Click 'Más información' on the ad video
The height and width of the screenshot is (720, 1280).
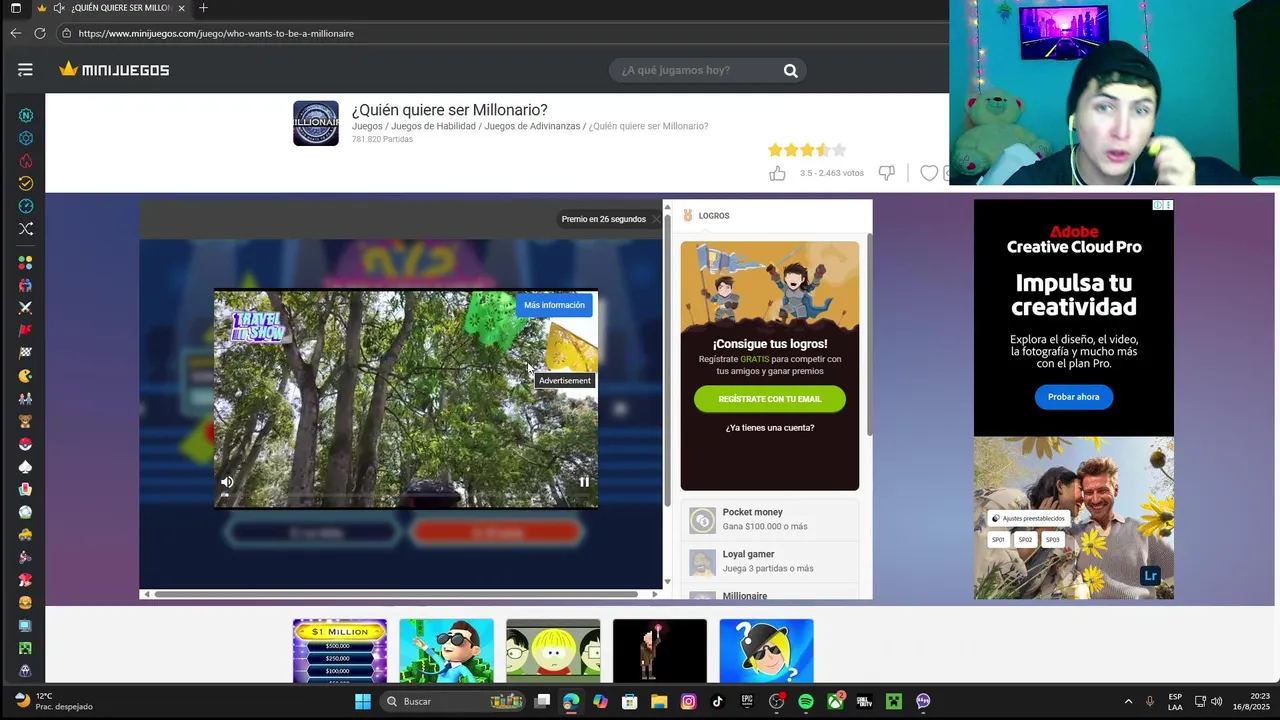point(554,305)
